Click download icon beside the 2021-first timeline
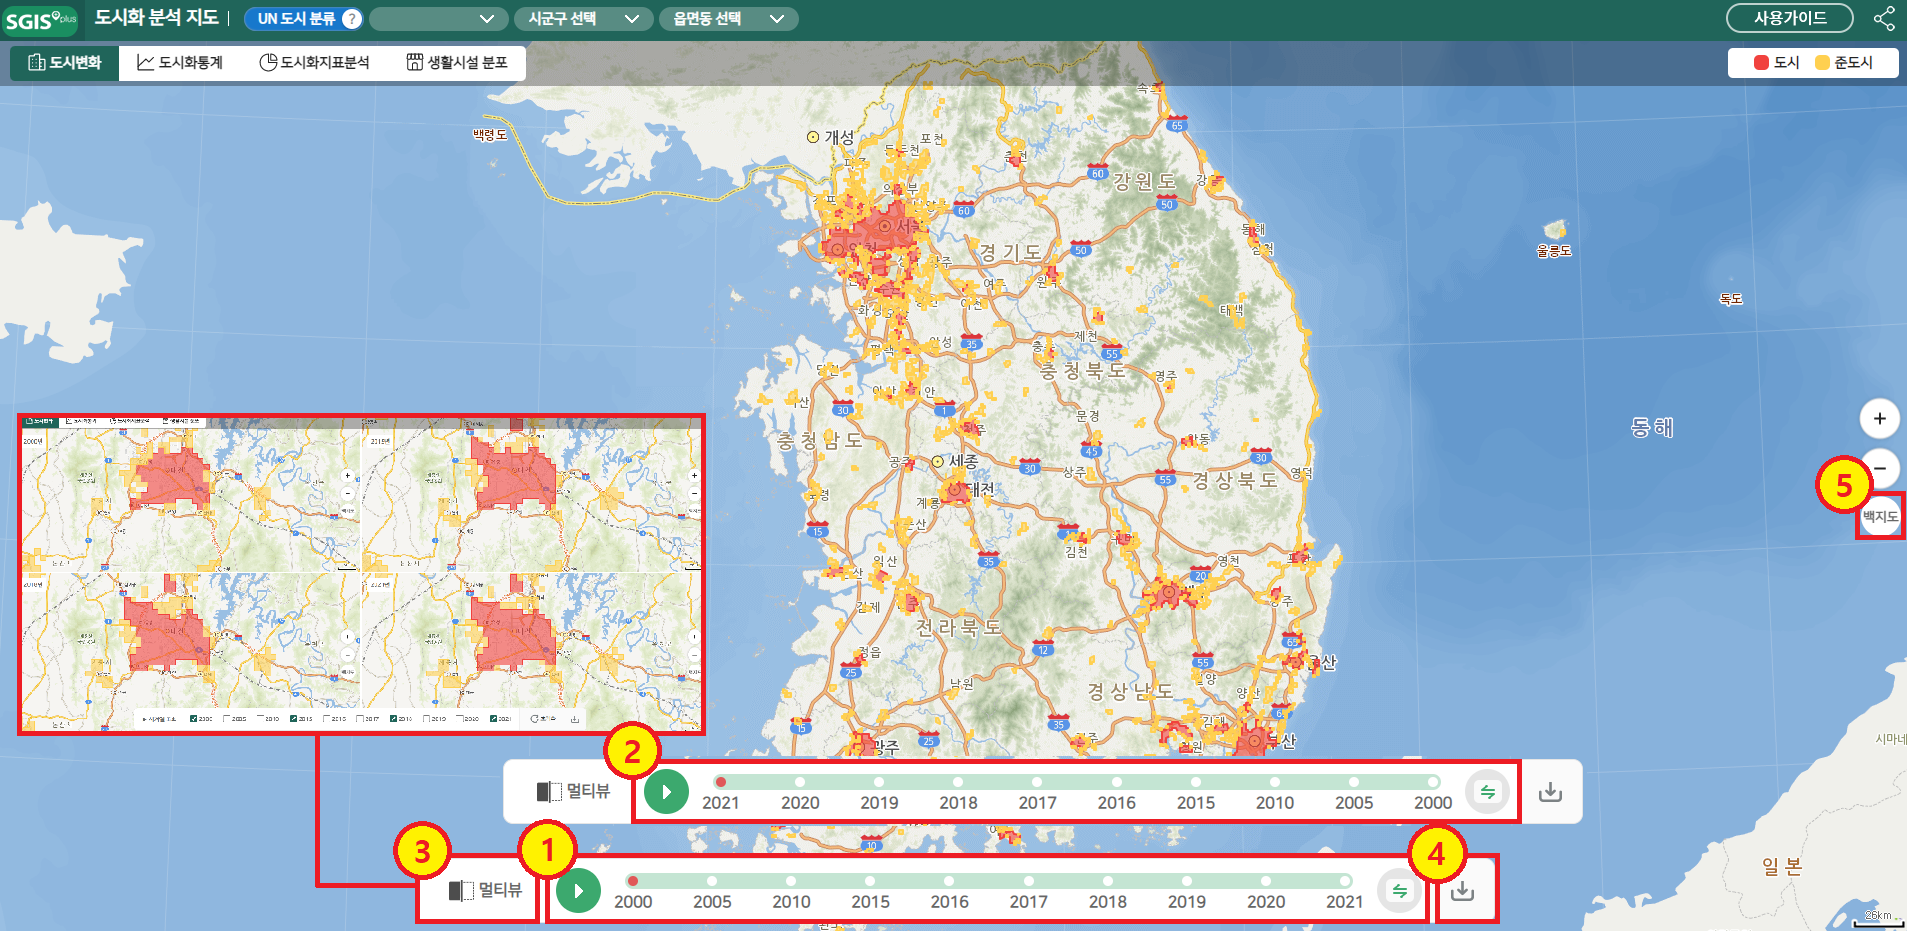1907x931 pixels. pyautogui.click(x=1550, y=792)
